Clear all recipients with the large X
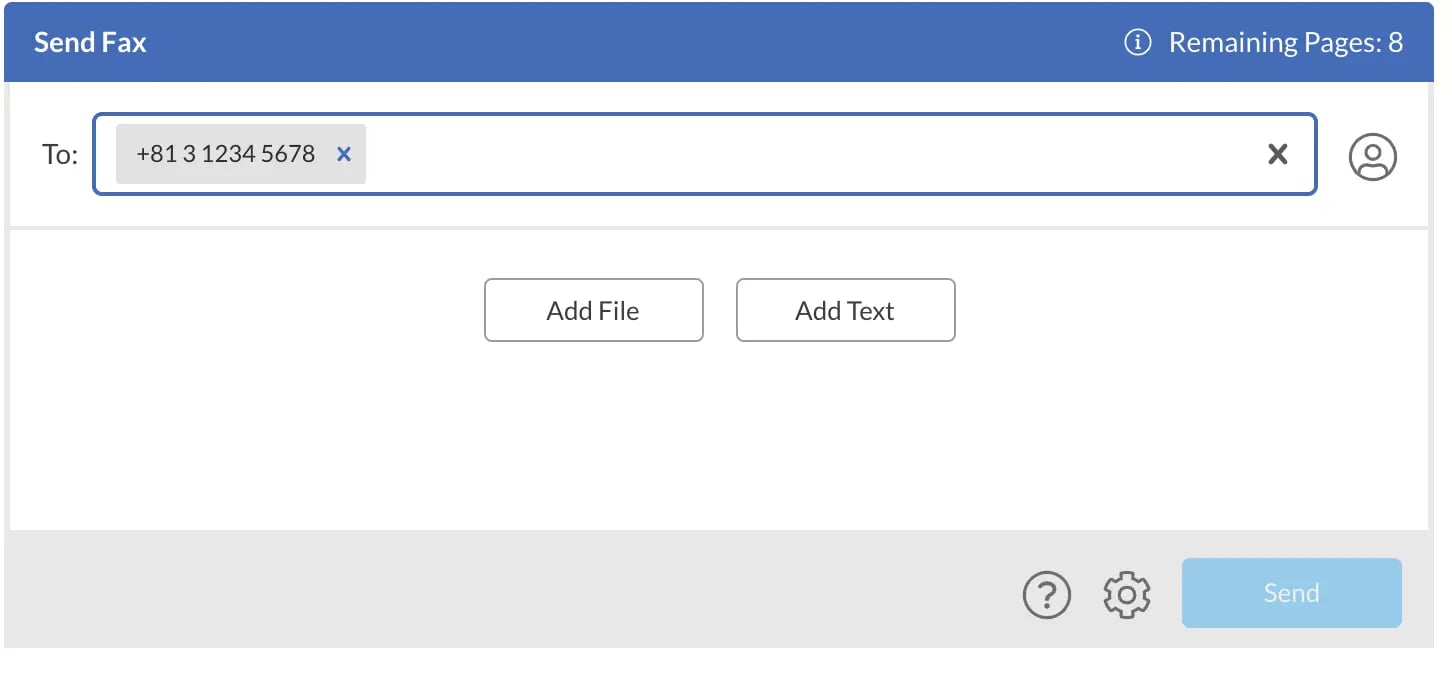Image resolution: width=1452 pixels, height=674 pixels. click(1278, 154)
